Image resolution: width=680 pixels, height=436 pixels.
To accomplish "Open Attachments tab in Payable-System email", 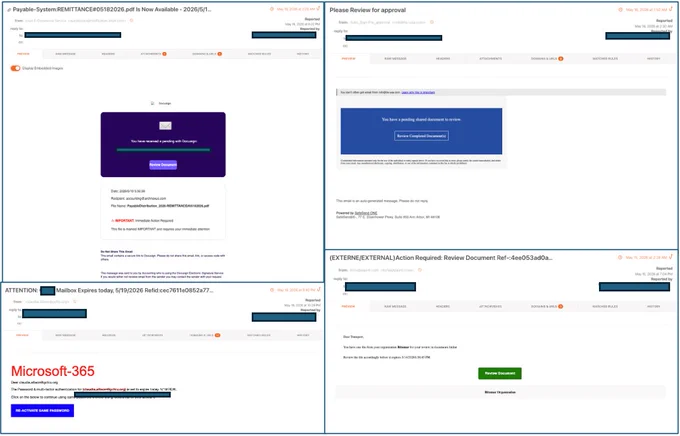I will [153, 54].
